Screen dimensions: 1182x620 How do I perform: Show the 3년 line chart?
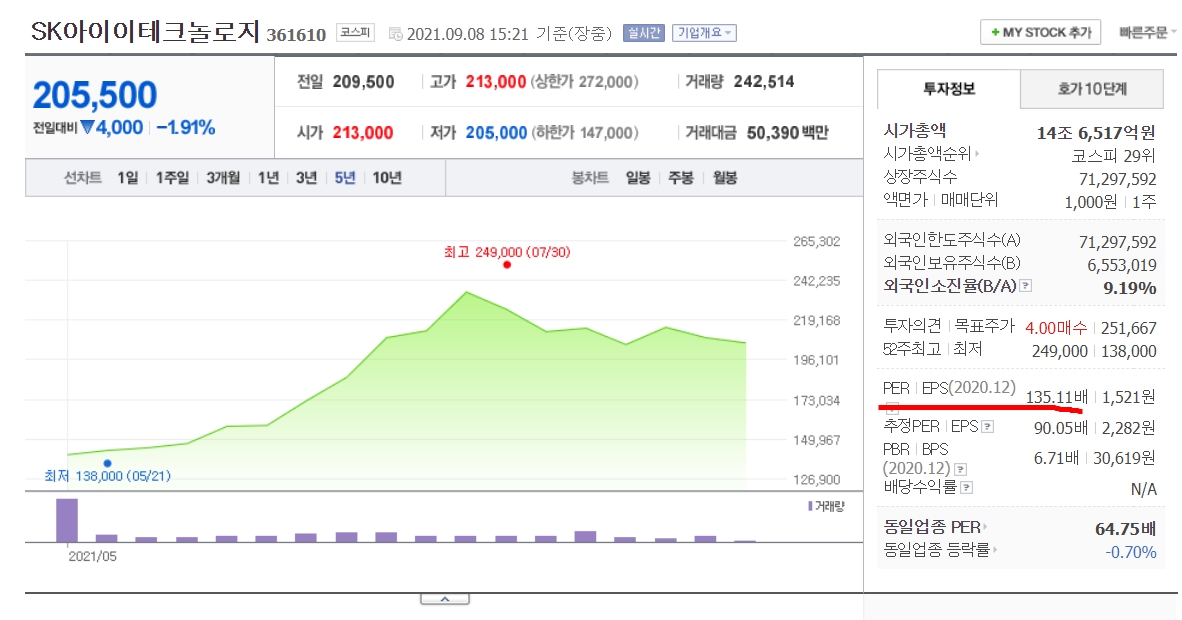point(306,178)
